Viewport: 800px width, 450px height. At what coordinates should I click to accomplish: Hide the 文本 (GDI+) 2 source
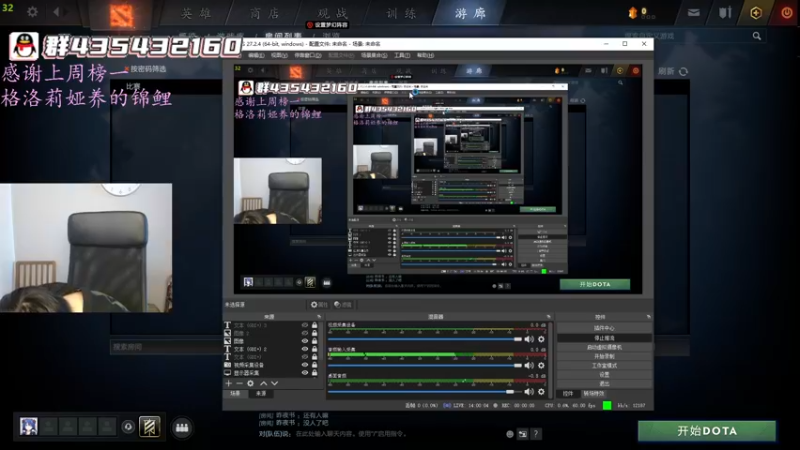click(x=305, y=349)
